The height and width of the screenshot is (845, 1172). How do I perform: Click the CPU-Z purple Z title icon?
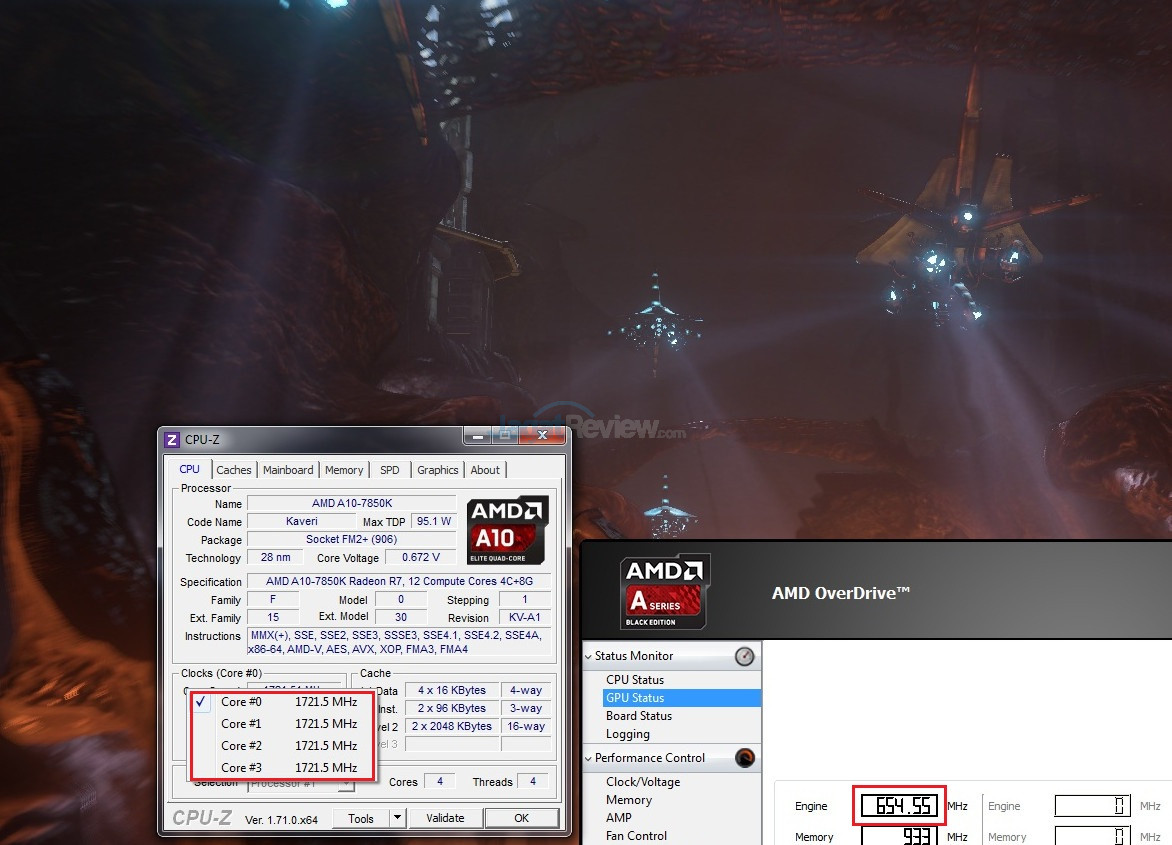point(172,440)
